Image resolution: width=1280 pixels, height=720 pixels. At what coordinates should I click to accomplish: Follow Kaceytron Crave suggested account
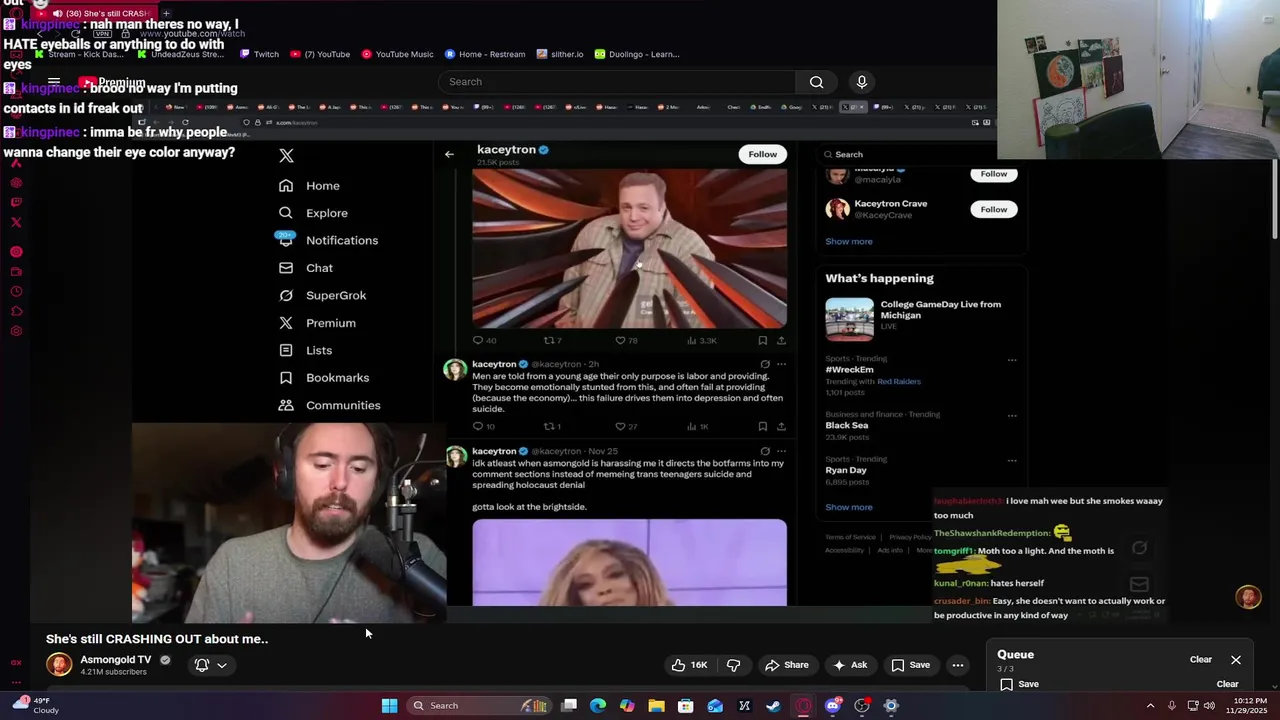click(x=993, y=209)
